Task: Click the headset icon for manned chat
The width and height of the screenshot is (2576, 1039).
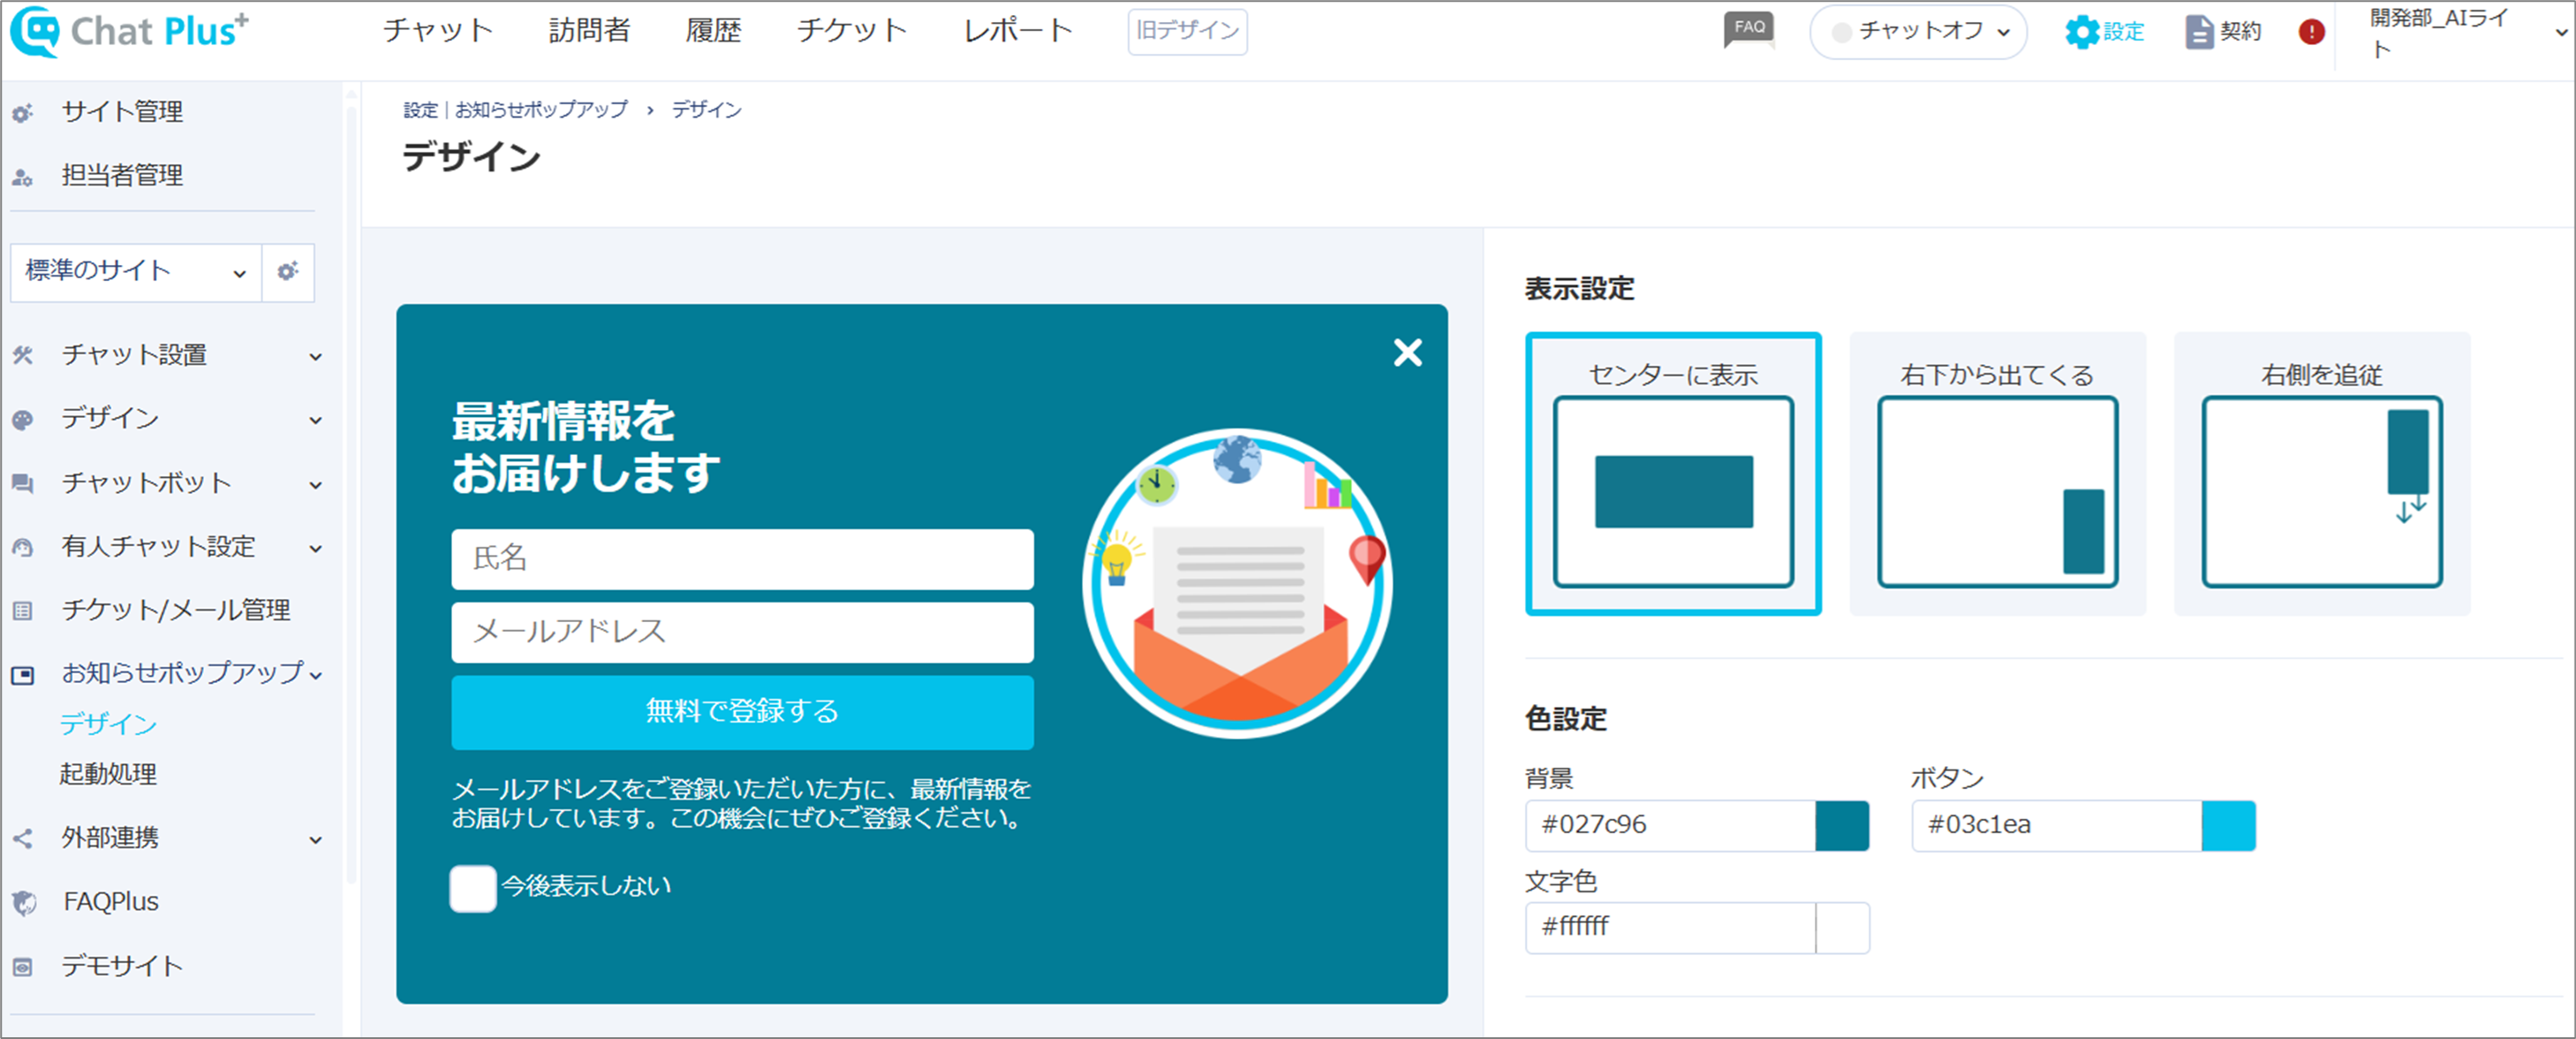Action: coord(23,547)
